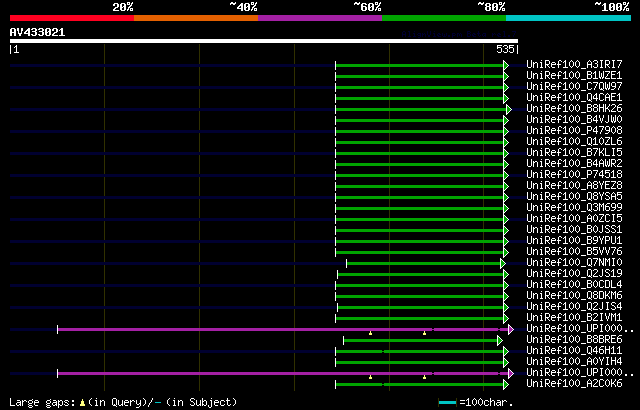Click the '=100char.' scale text
This screenshot has width=640, height=410.
pyautogui.click(x=486, y=402)
